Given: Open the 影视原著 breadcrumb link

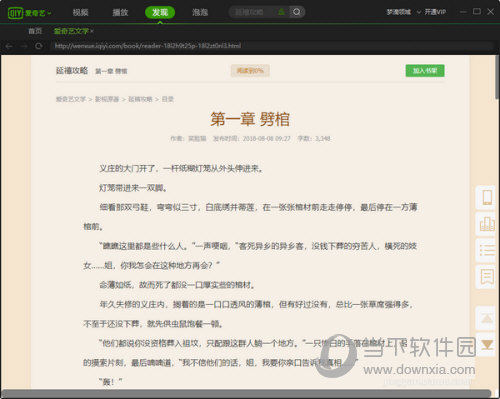Looking at the screenshot, I should [107, 99].
